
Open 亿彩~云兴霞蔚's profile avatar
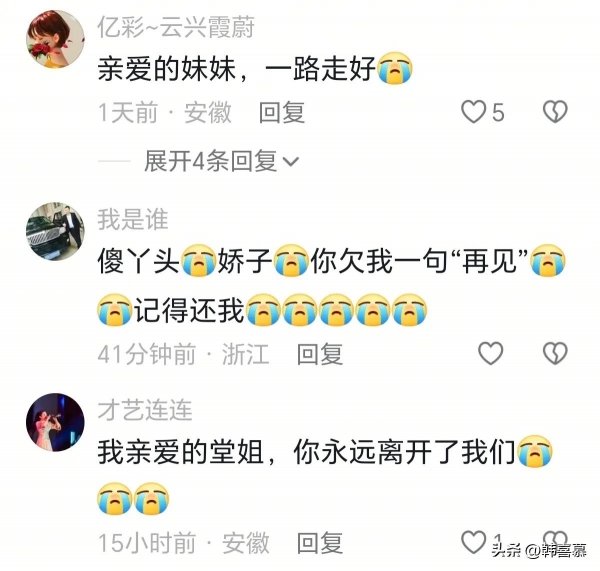coord(55,39)
